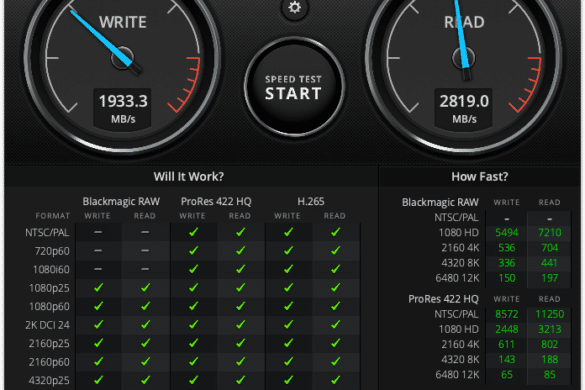The image size is (585, 390).
Task: Select the 1080p60 format row label
Action: [x=49, y=306]
